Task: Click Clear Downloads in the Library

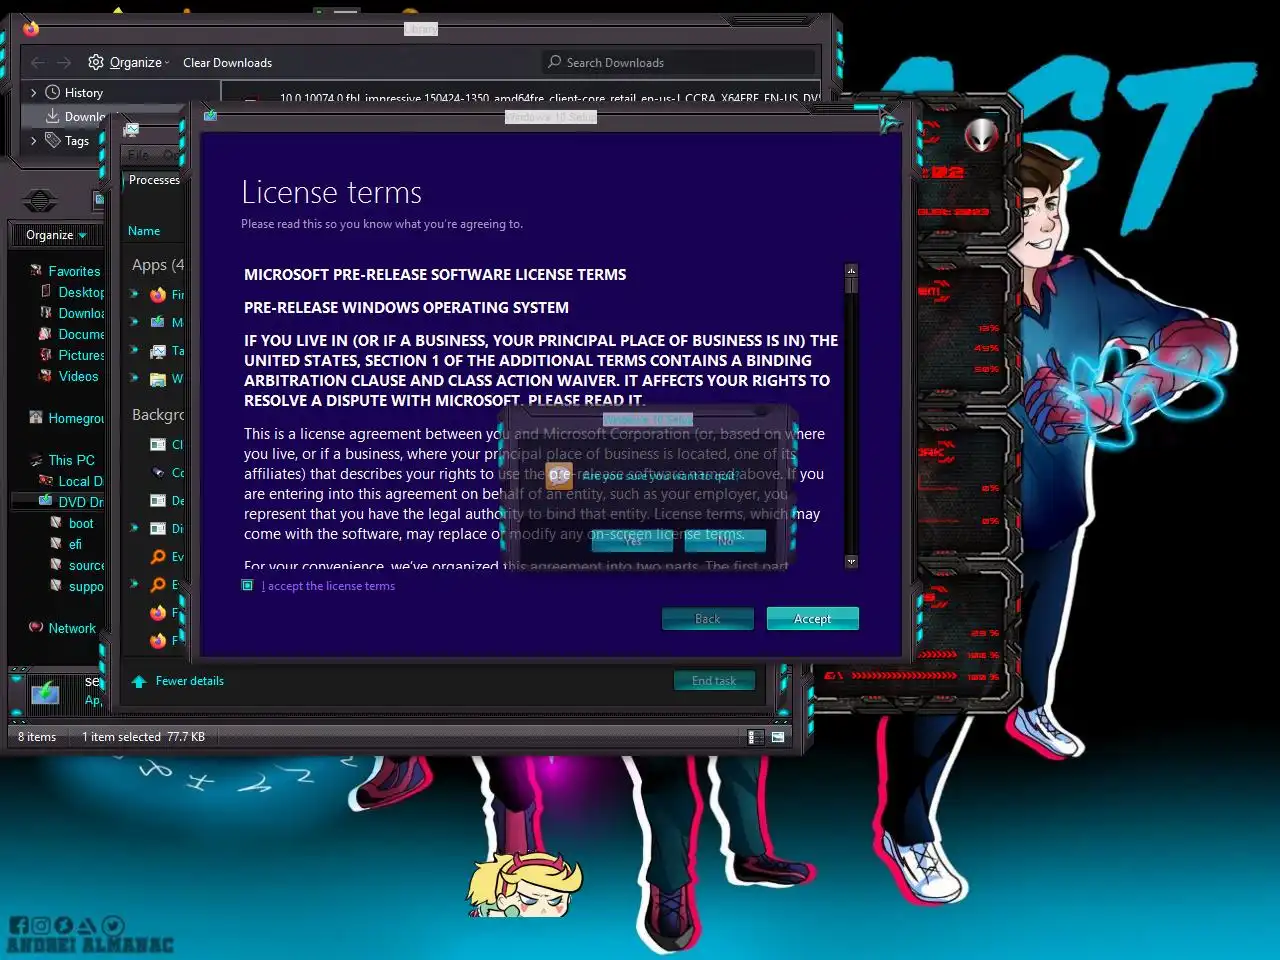Action: [227, 62]
